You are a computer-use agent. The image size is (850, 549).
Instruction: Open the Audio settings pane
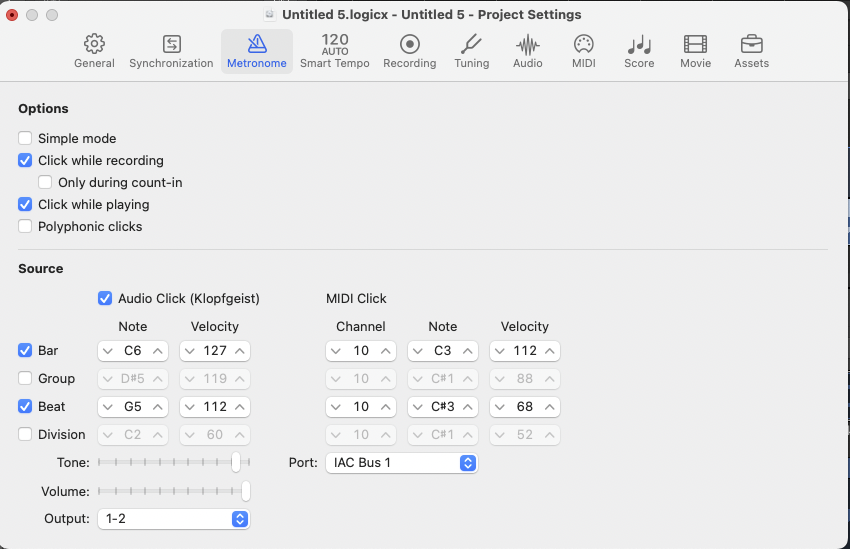(527, 51)
